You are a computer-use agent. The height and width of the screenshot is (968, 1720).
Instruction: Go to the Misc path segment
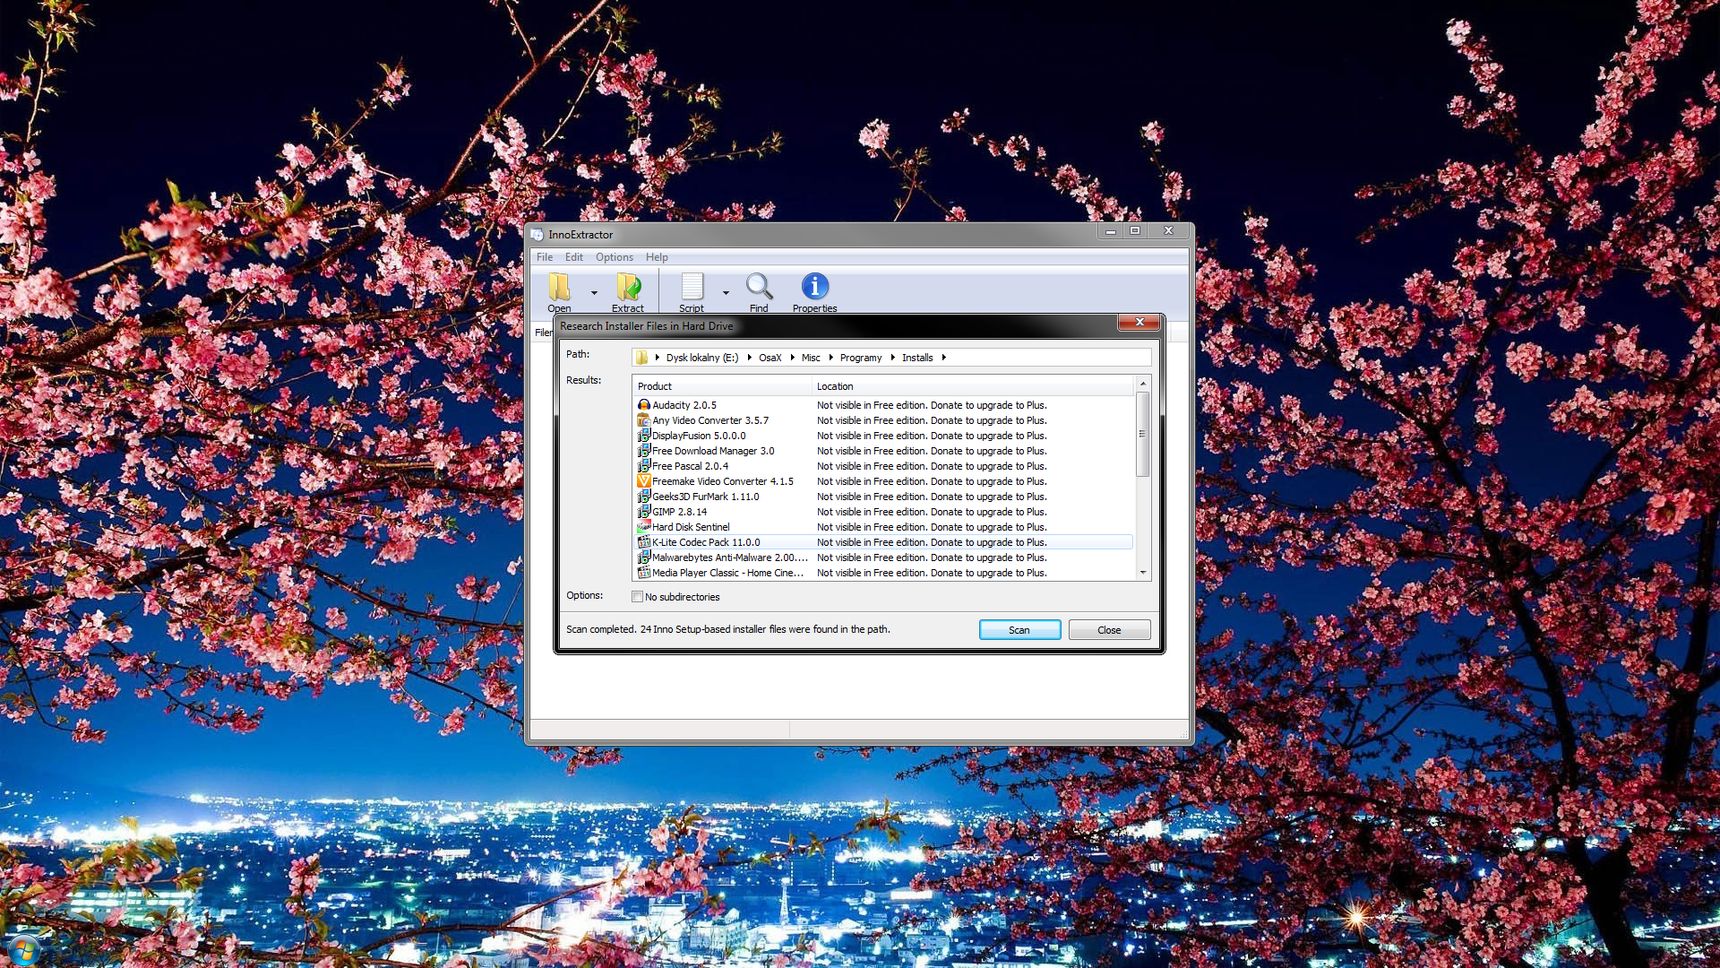point(811,357)
